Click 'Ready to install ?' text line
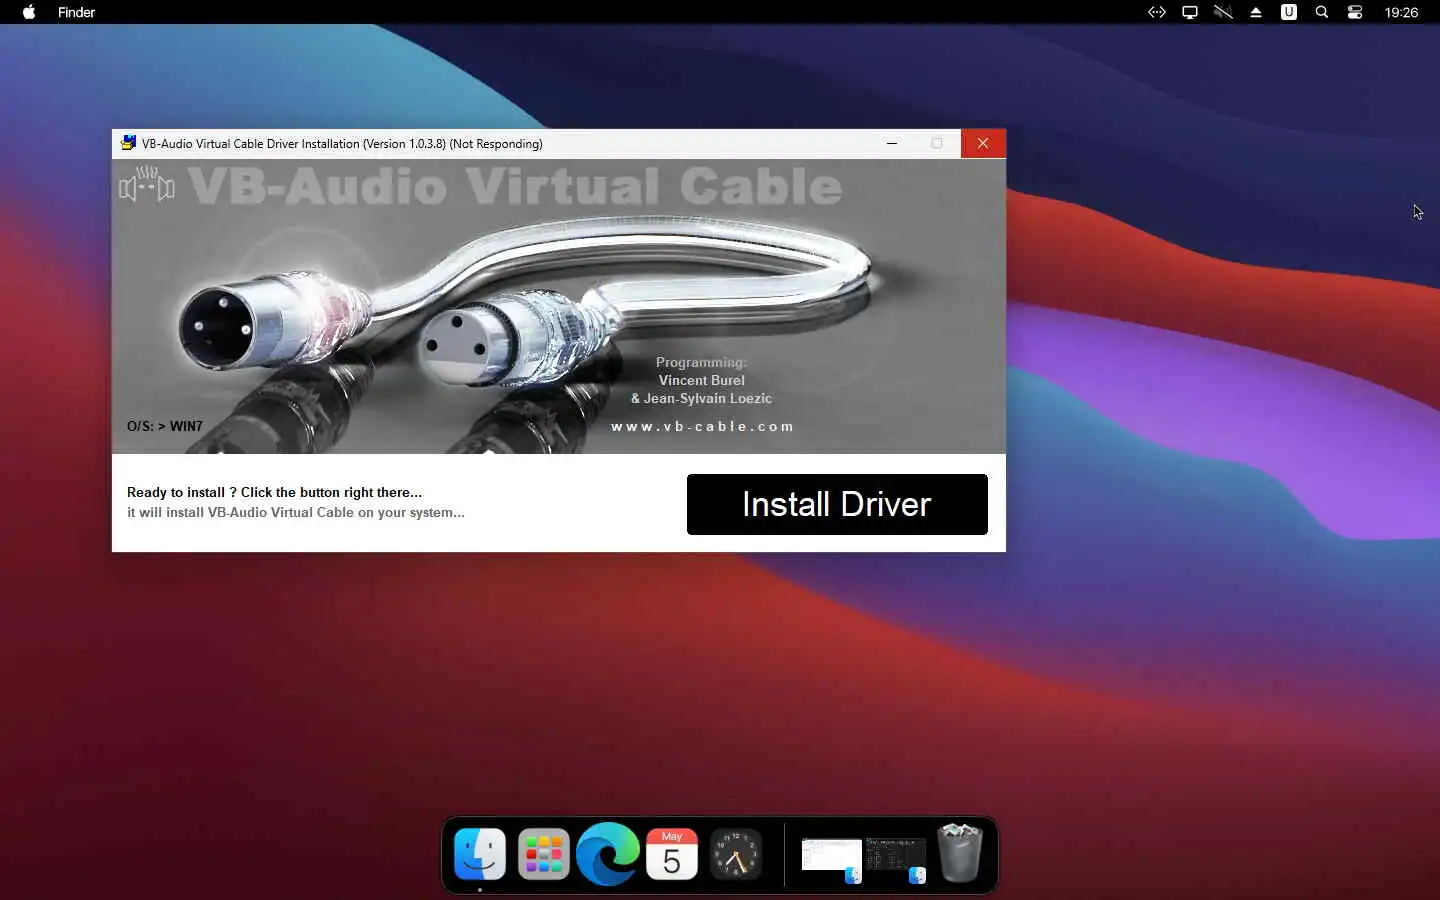This screenshot has width=1440, height=900. [x=275, y=492]
